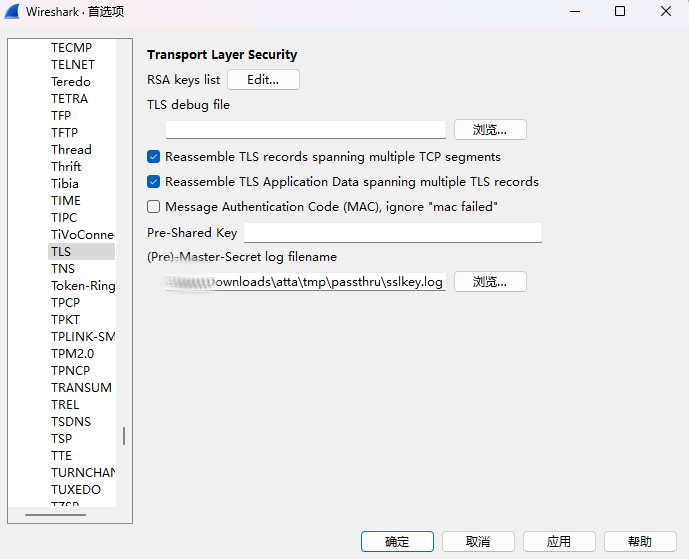Maximize the preferences window
689x559 pixels.
(620, 11)
